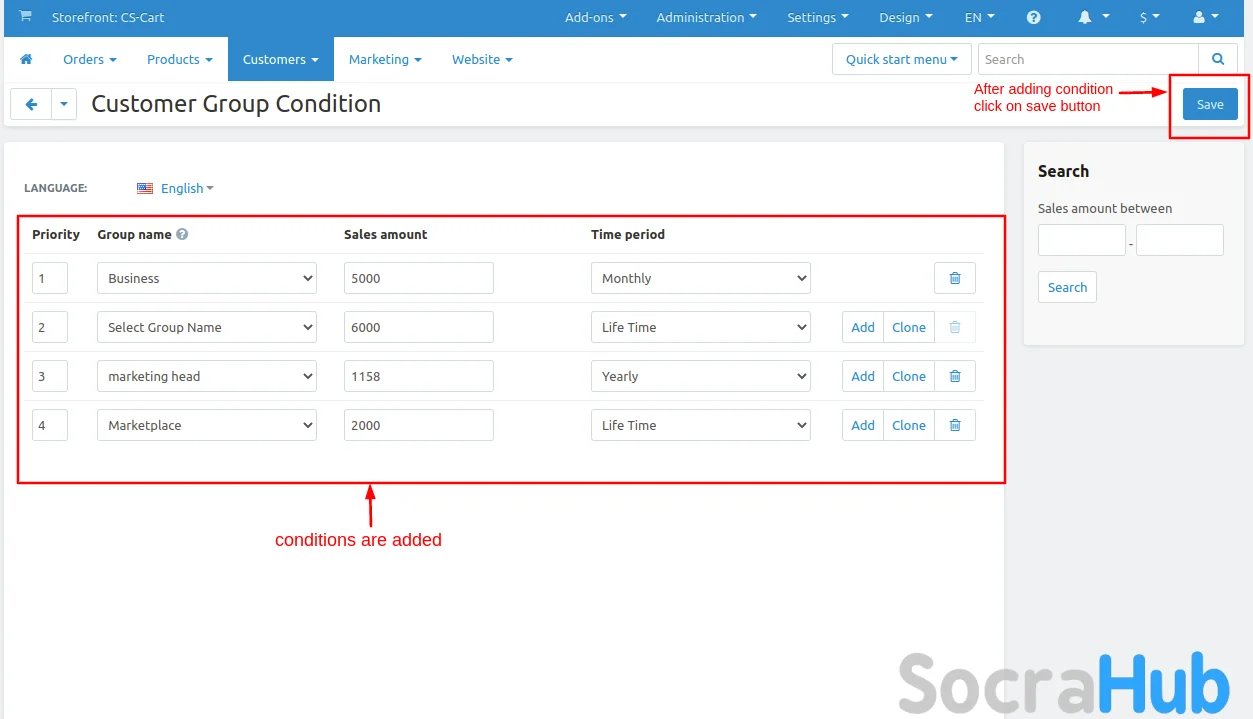1253x719 pixels.
Task: Open the Quick start menu dropdown
Action: pyautogui.click(x=901, y=60)
